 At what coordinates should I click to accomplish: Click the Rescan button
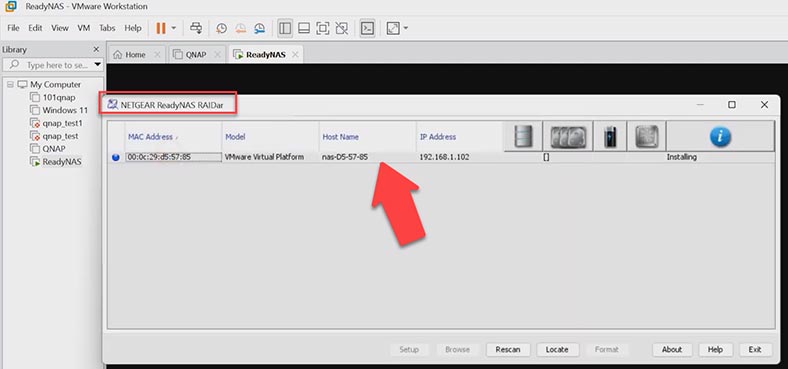508,349
